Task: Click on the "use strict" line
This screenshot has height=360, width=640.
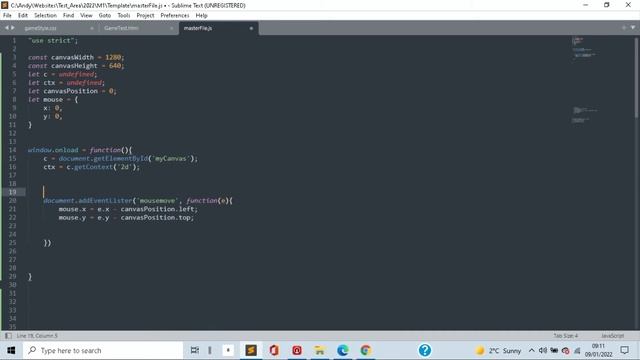Action: pos(53,40)
